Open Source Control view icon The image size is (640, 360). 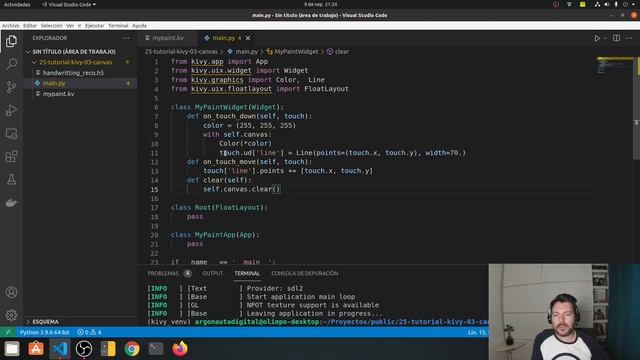pos(11,87)
